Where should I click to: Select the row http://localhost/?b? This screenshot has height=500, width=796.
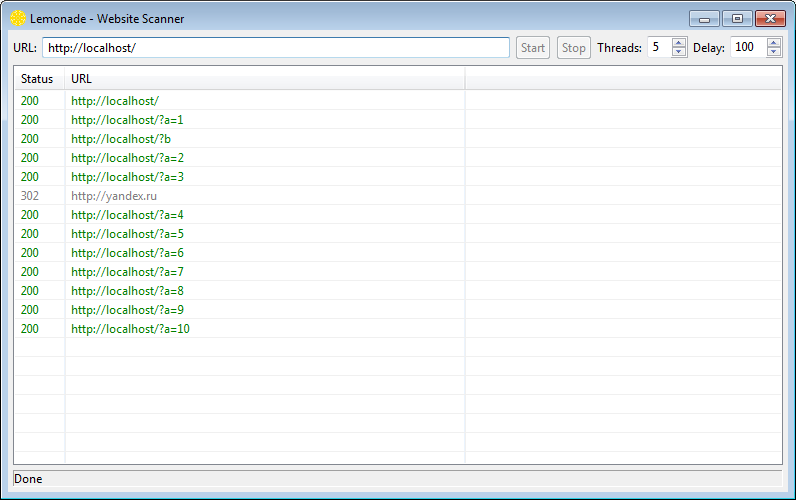pyautogui.click(x=397, y=139)
